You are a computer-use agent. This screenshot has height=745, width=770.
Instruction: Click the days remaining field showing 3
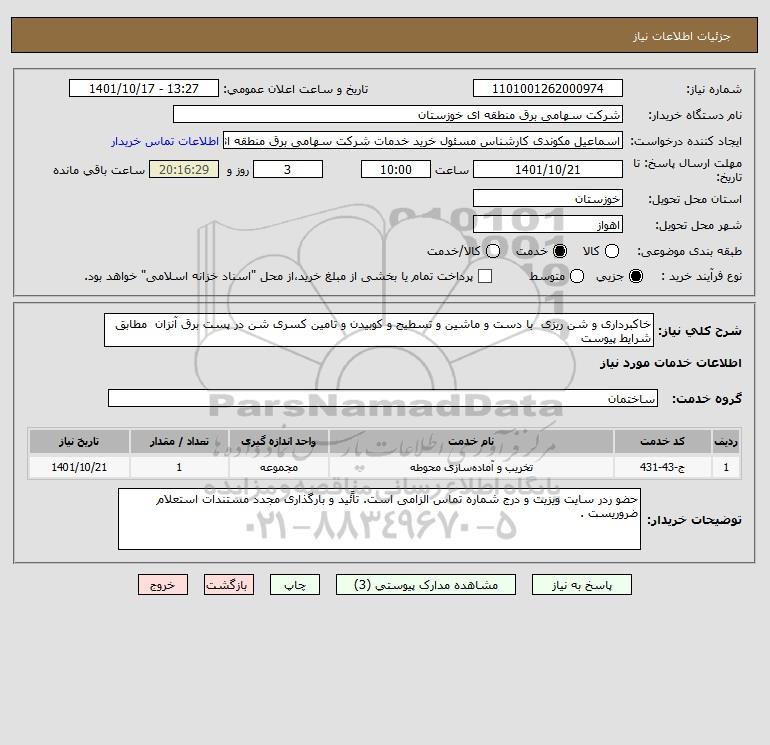[288, 169]
